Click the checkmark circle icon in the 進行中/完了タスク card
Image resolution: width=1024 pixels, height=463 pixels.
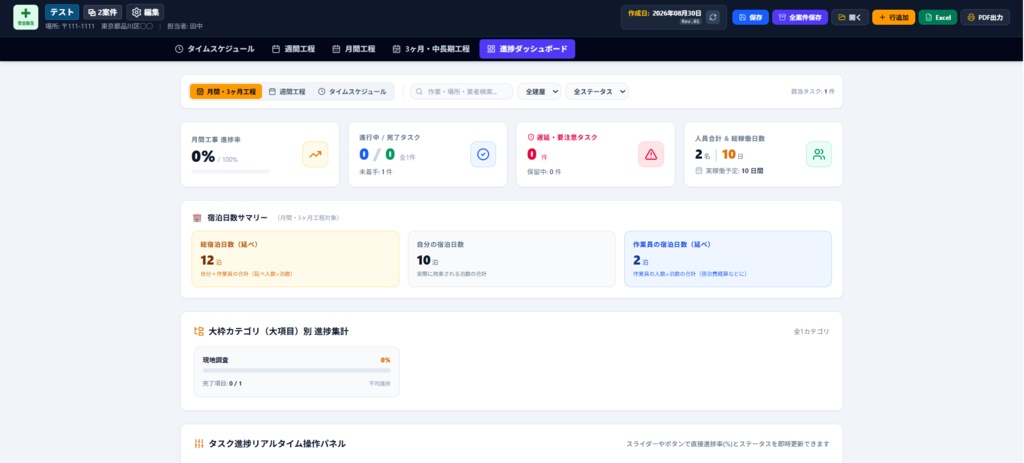[483, 154]
